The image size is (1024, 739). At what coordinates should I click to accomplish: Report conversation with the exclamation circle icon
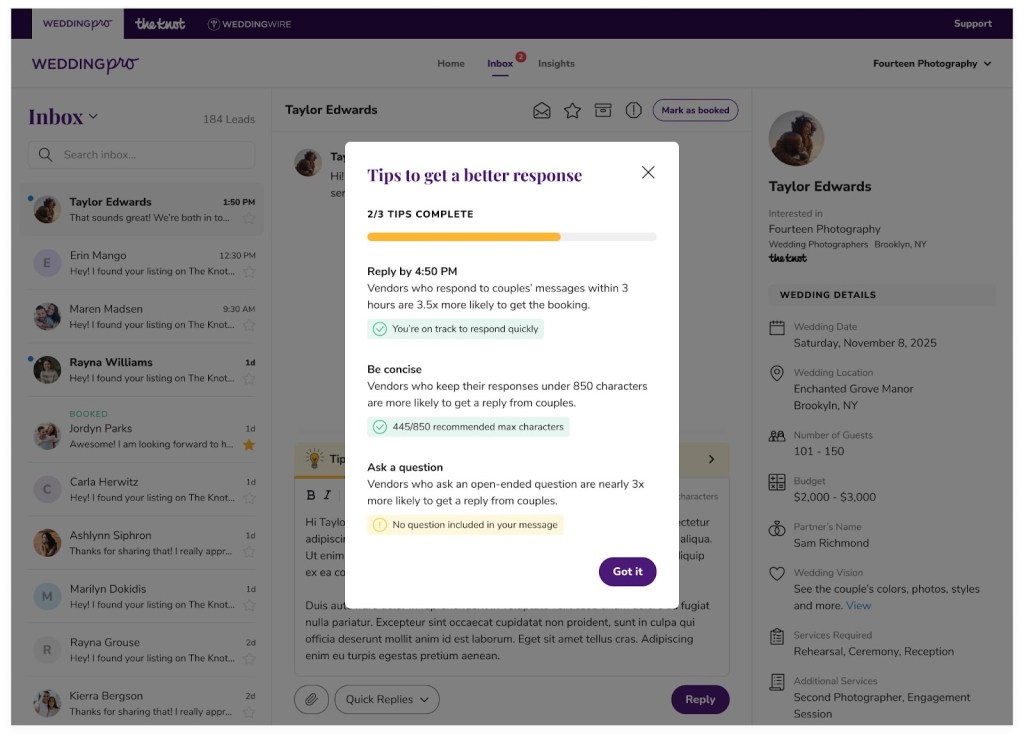[633, 110]
